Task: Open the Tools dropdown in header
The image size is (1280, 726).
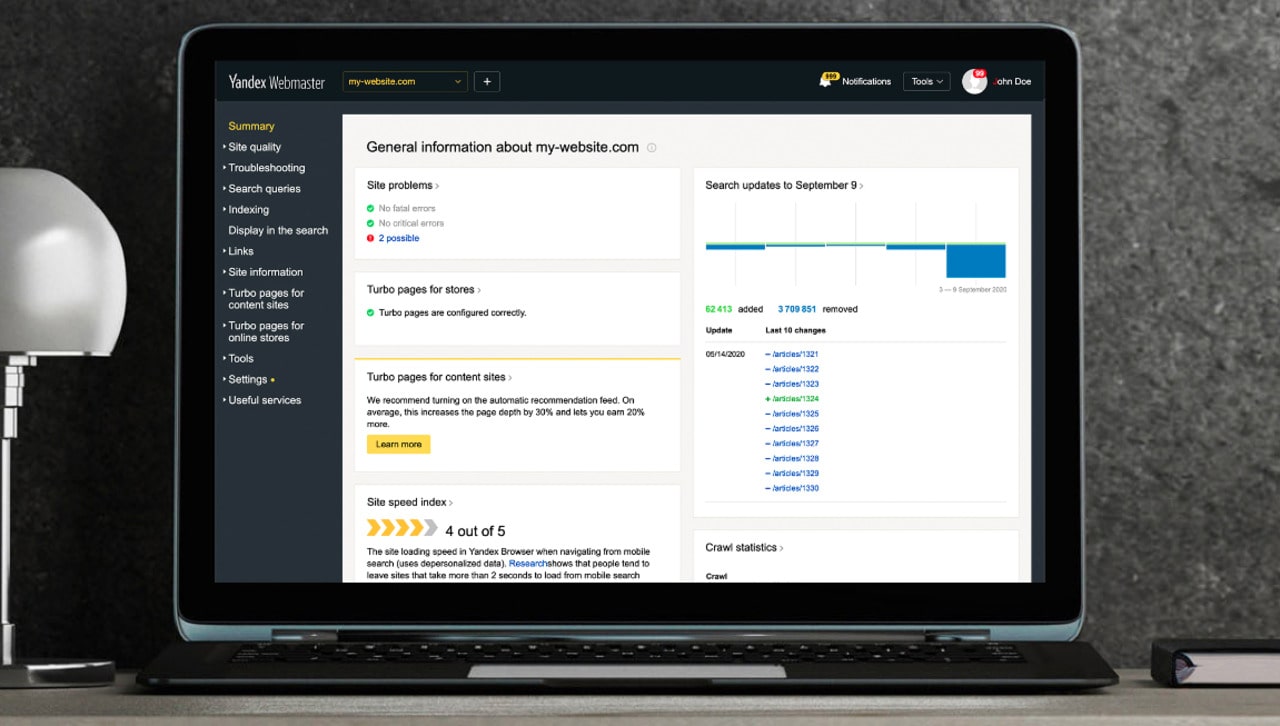Action: coord(927,82)
